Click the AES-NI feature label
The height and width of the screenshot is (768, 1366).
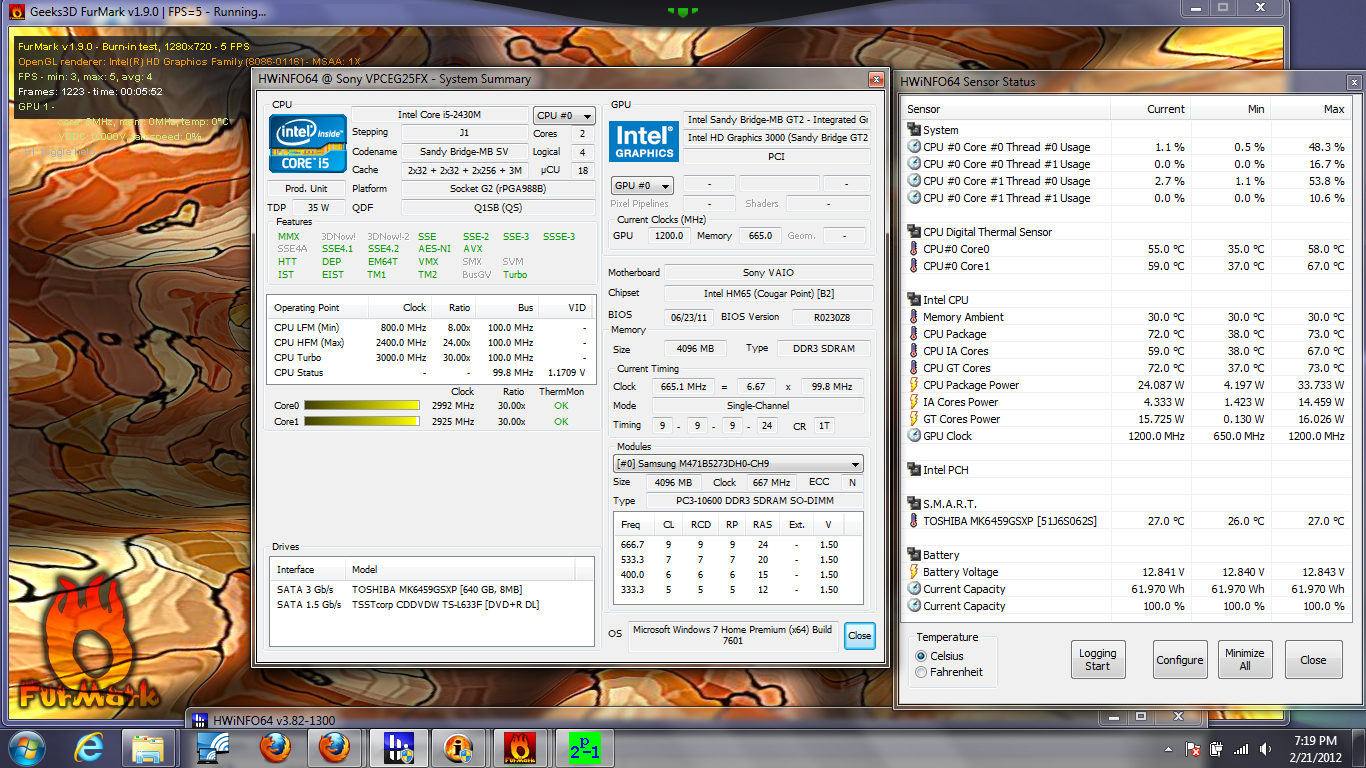pyautogui.click(x=434, y=249)
